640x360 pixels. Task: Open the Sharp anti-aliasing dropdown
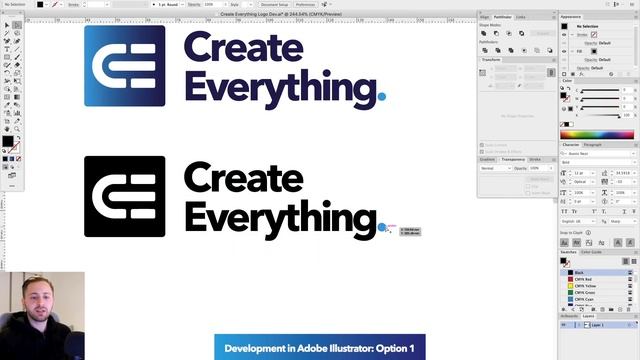tap(622, 221)
